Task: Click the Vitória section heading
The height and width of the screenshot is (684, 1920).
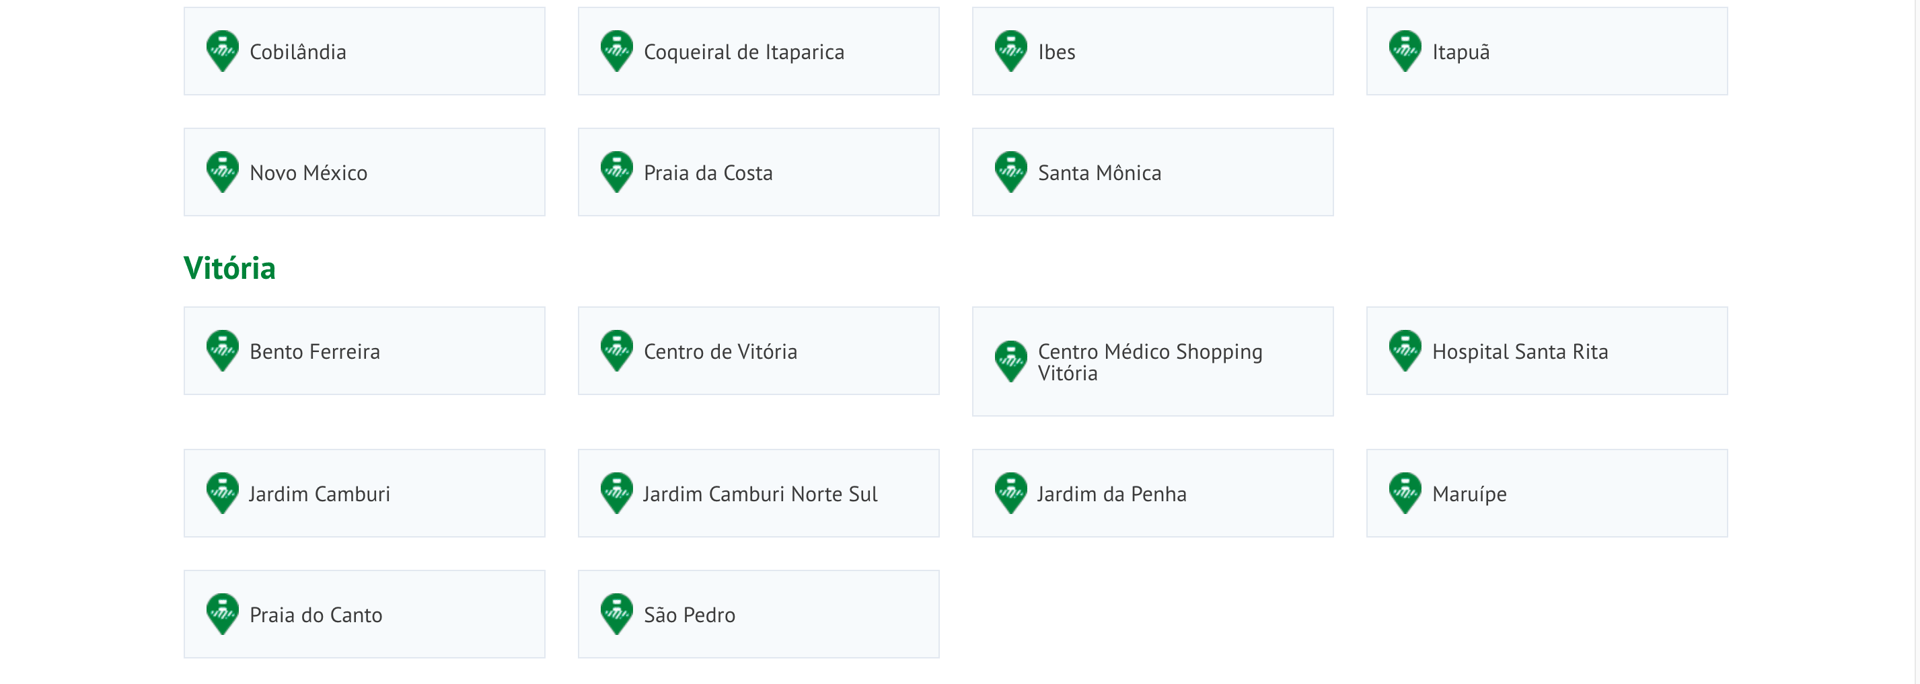Action: click(229, 268)
